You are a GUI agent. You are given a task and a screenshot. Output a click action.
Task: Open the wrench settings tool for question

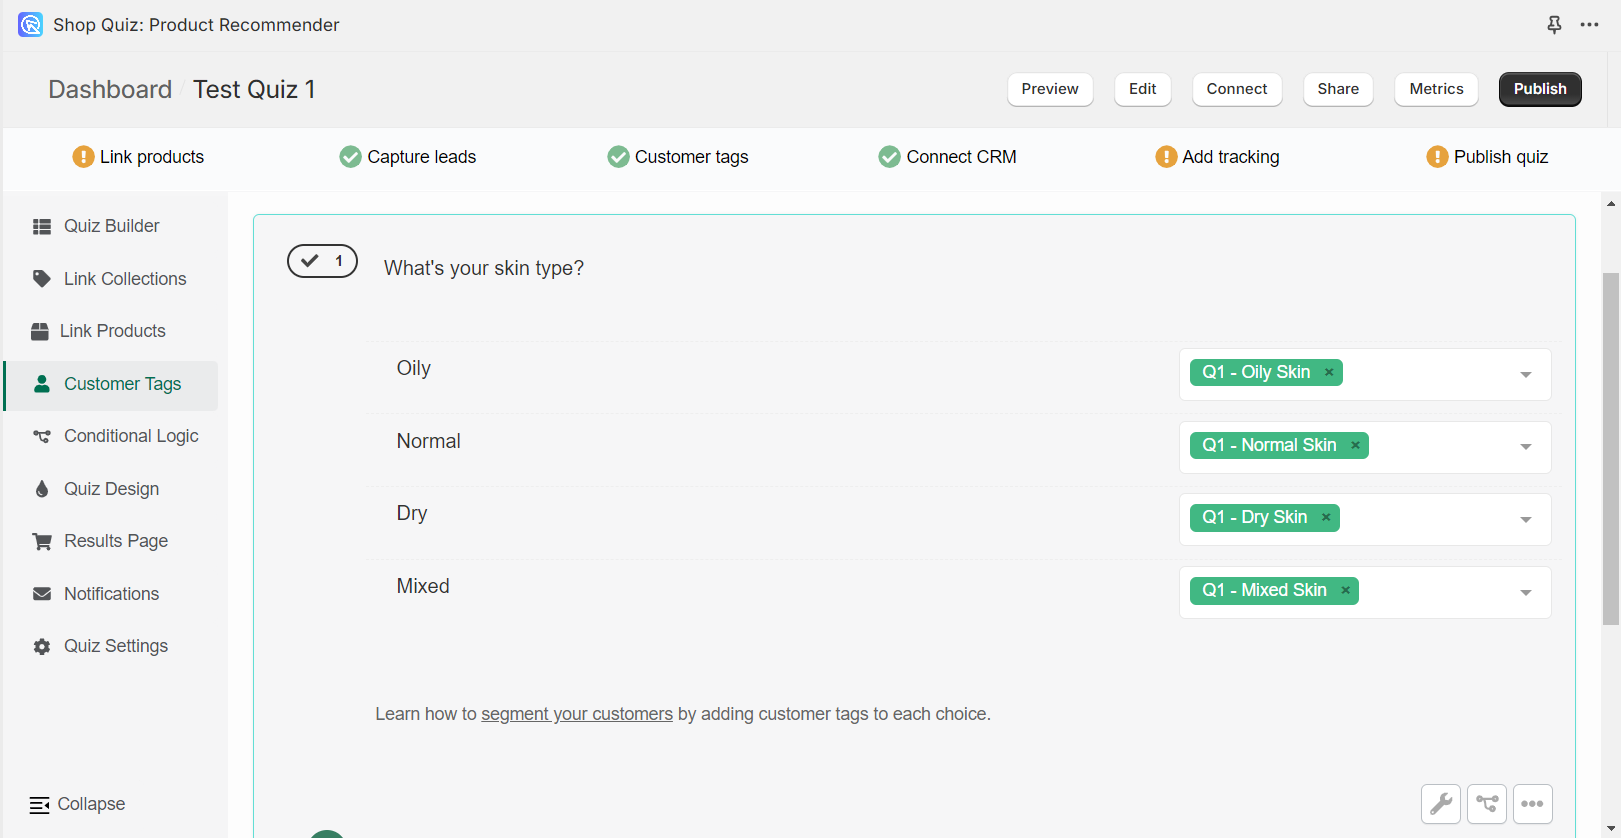pyautogui.click(x=1441, y=804)
